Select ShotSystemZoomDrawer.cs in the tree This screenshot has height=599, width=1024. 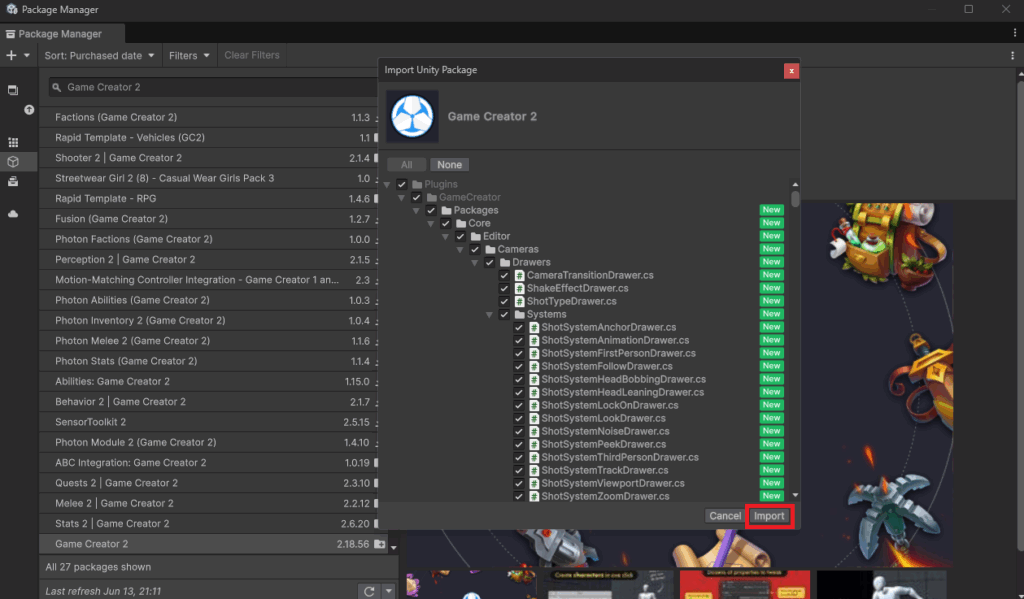(605, 496)
